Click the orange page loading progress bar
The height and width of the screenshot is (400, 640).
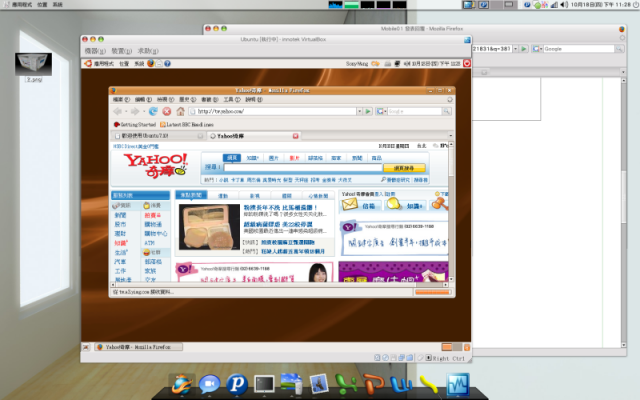[x=433, y=292]
